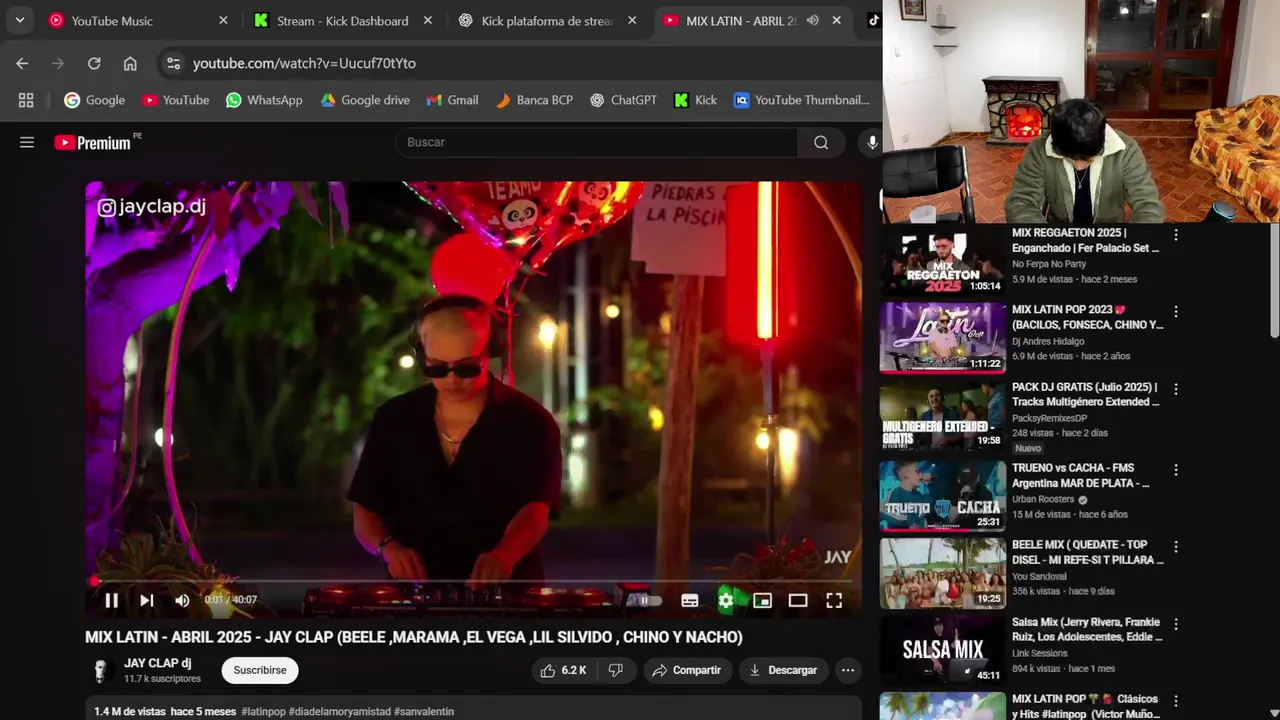Skip to the next video

point(147,600)
